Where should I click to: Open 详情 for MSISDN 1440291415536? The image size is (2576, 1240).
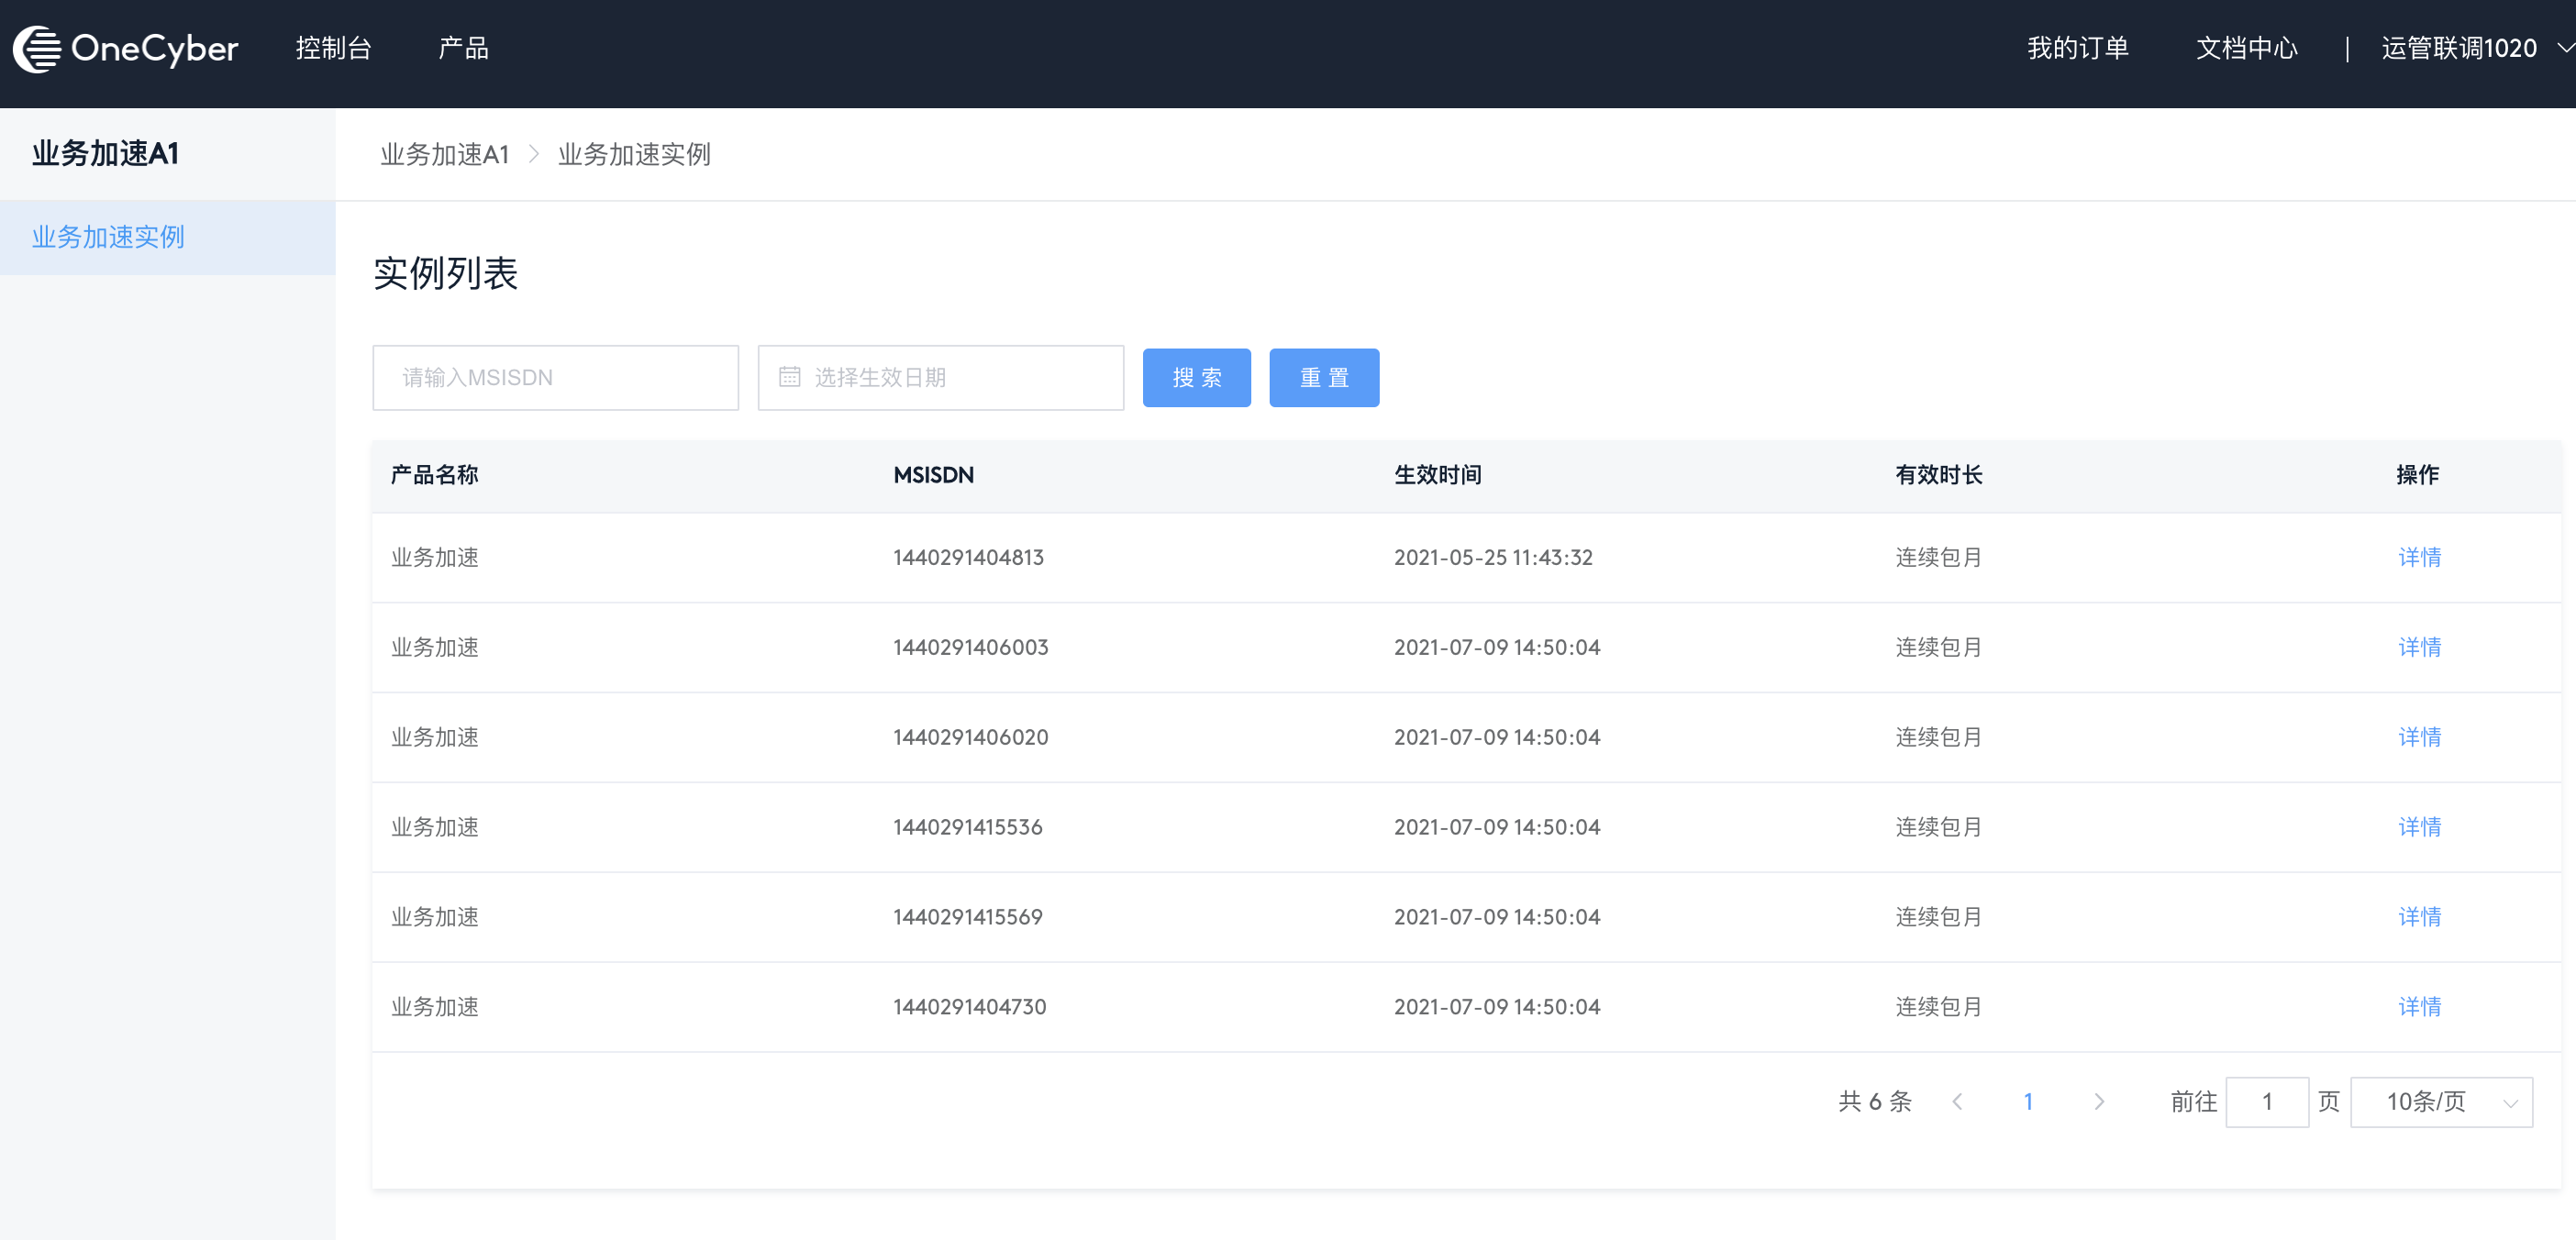[2419, 827]
